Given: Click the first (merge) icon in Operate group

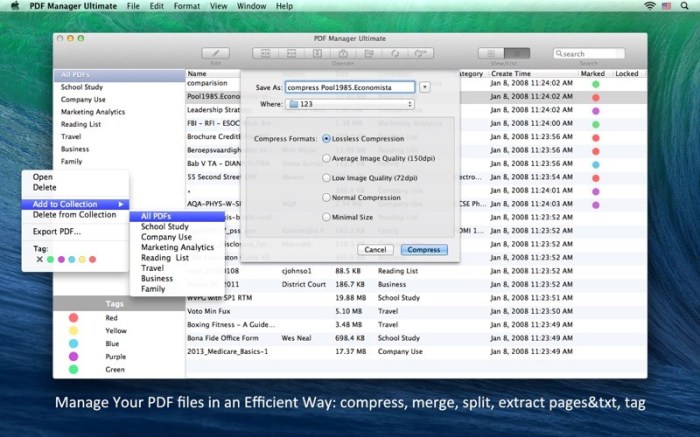Looking at the screenshot, I should click(265, 54).
